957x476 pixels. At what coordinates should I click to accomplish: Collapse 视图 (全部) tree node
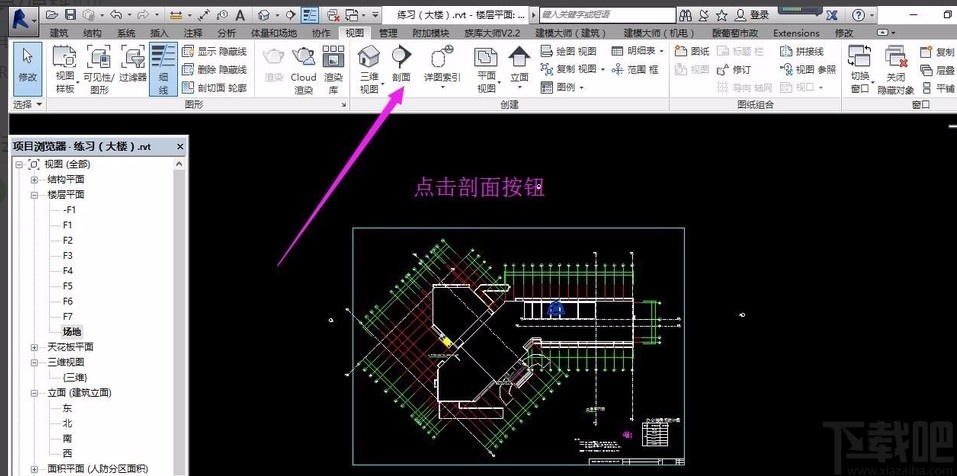[19, 164]
